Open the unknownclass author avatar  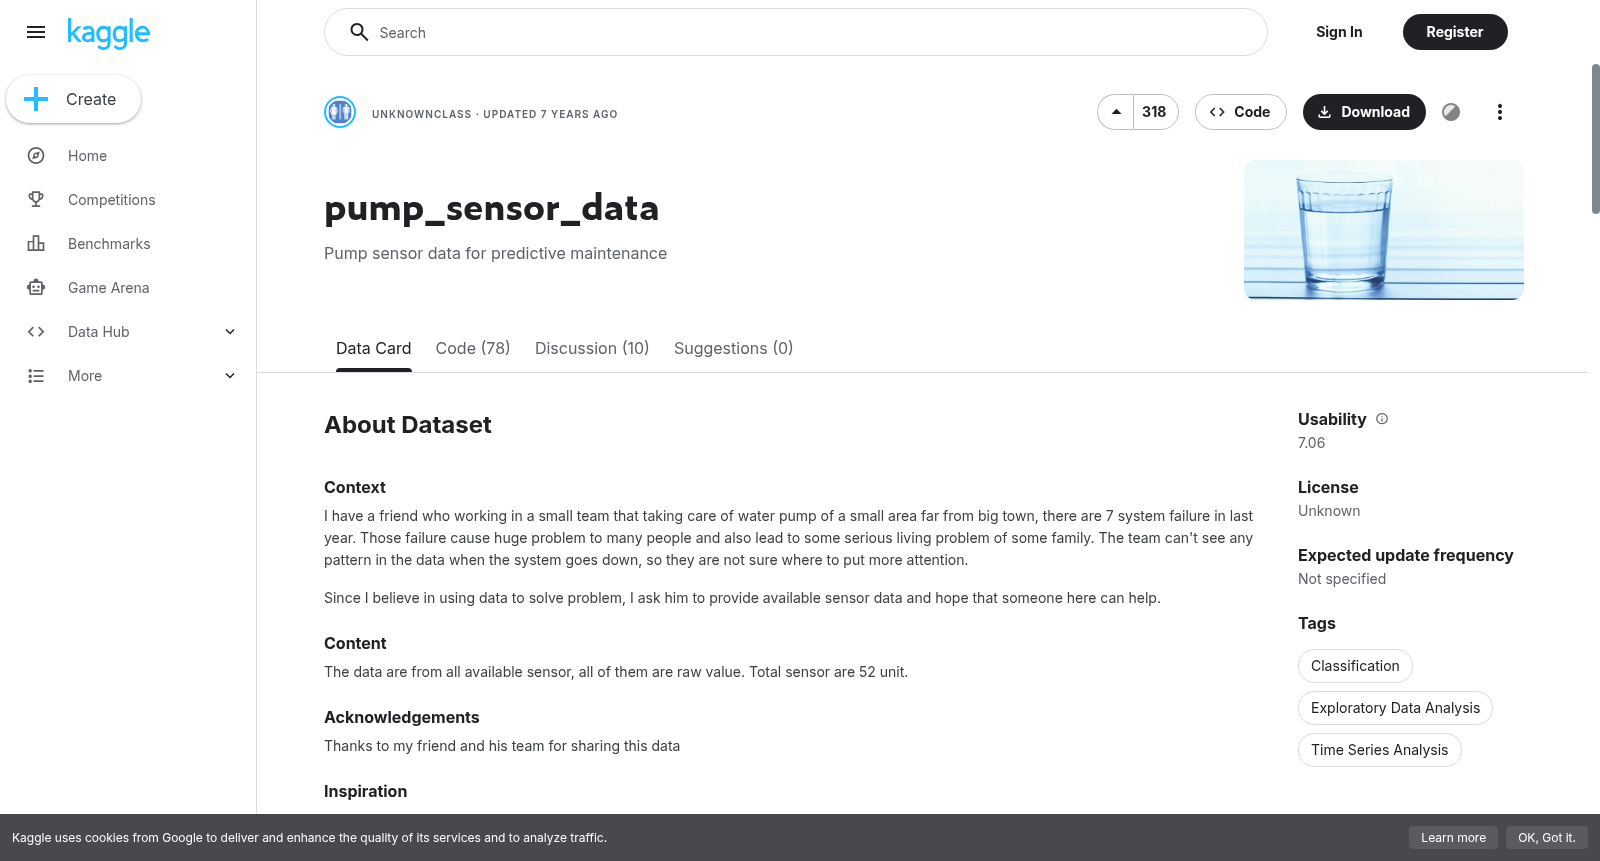coord(340,112)
